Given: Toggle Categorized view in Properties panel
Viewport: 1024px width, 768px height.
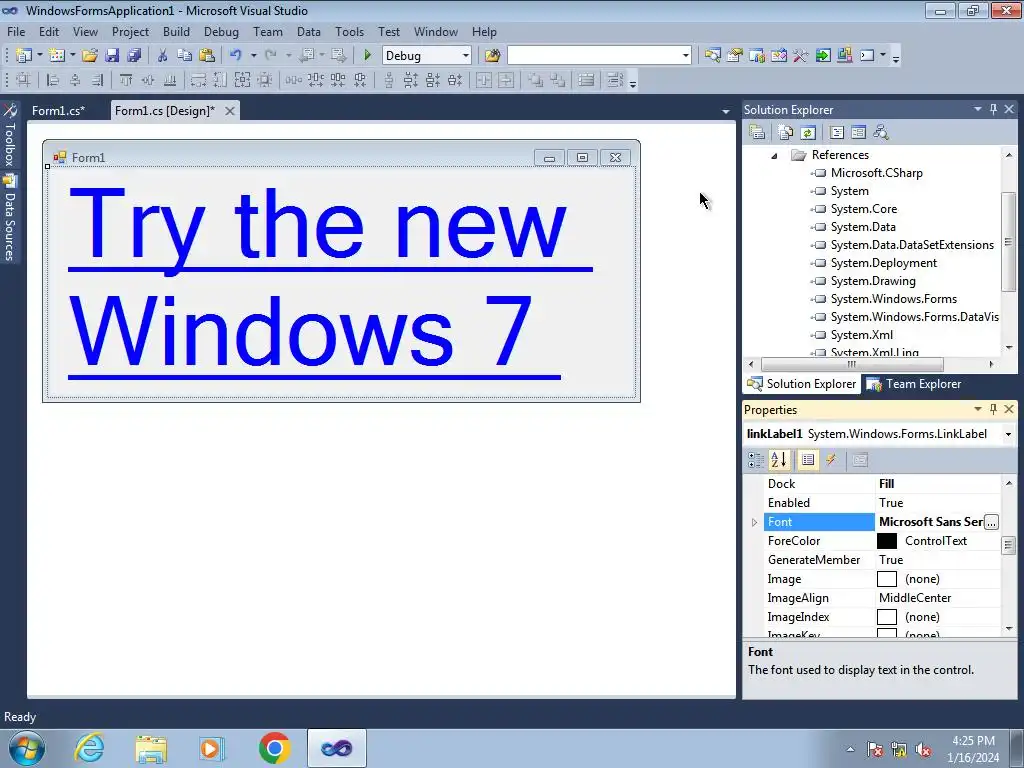Looking at the screenshot, I should (x=756, y=460).
